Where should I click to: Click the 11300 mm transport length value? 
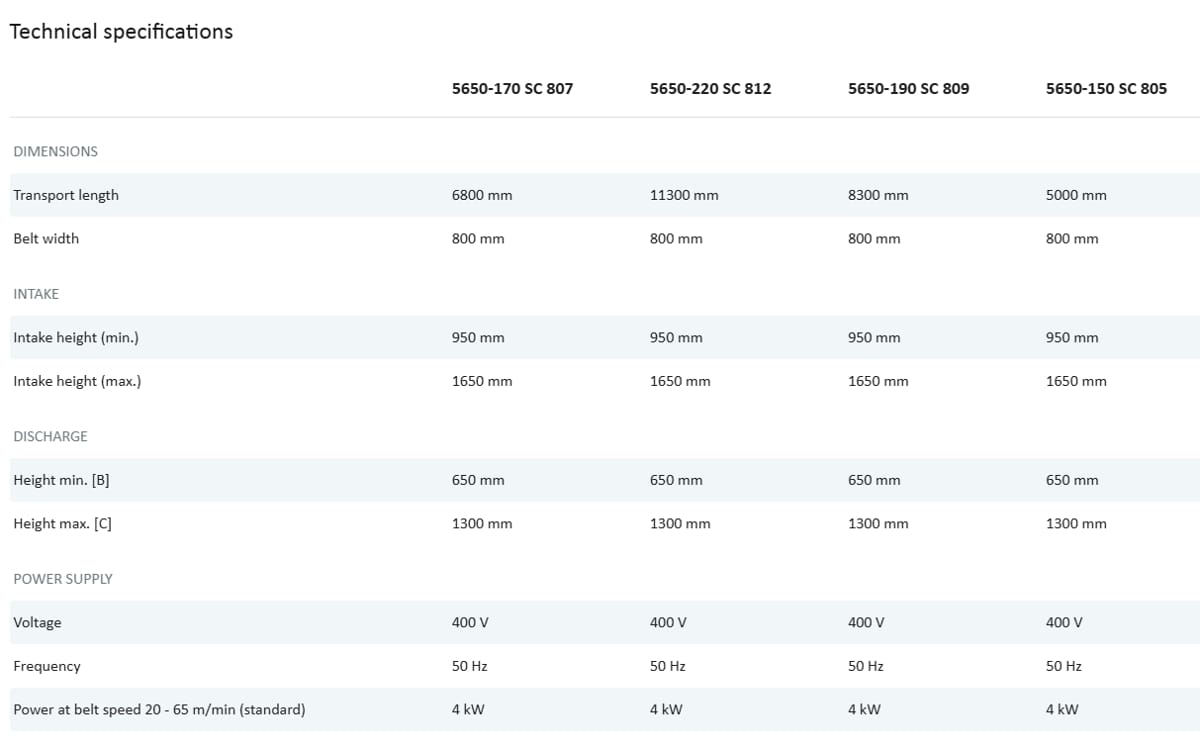(684, 195)
